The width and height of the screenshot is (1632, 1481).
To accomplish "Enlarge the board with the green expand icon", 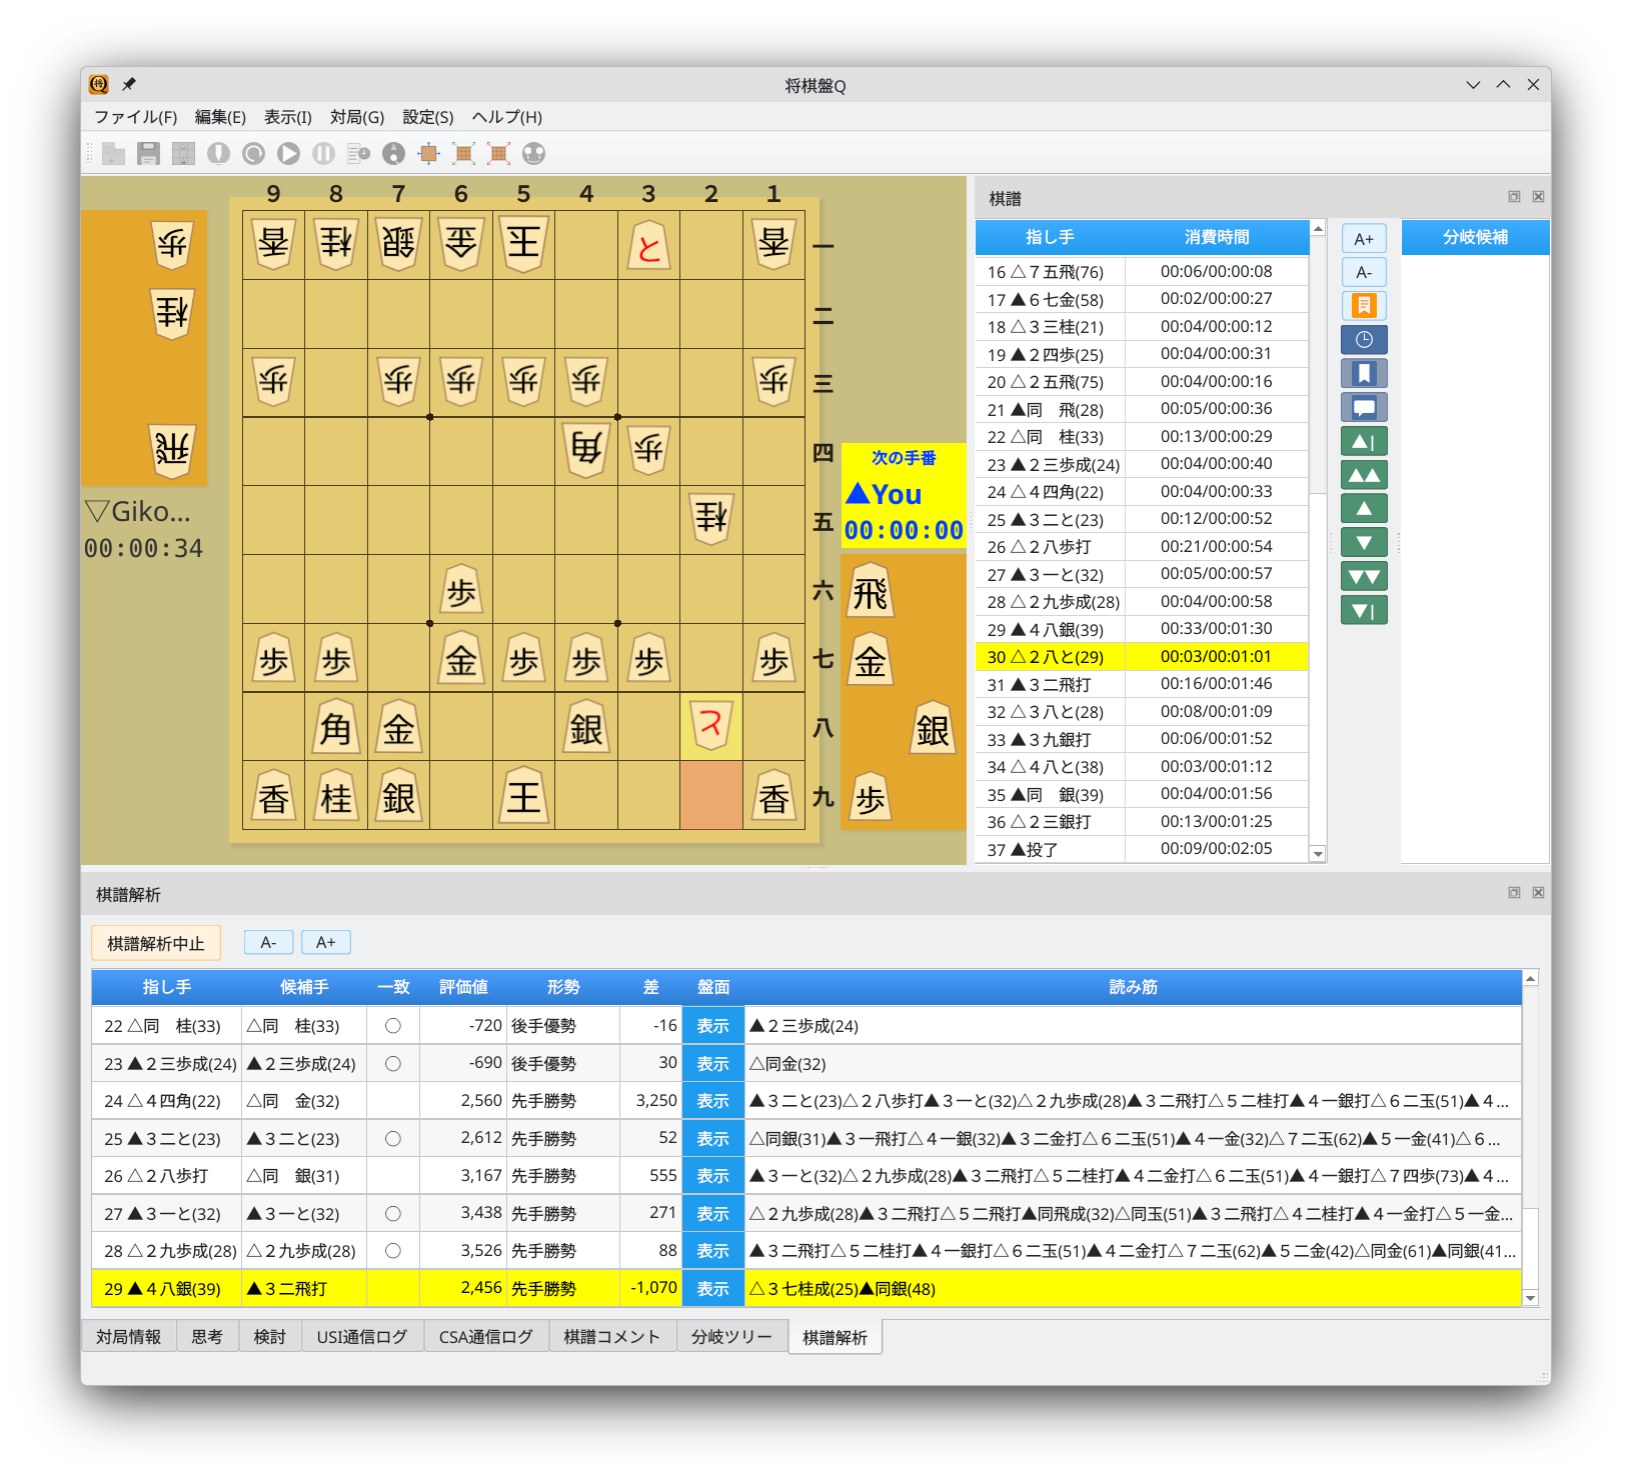I will click(464, 153).
